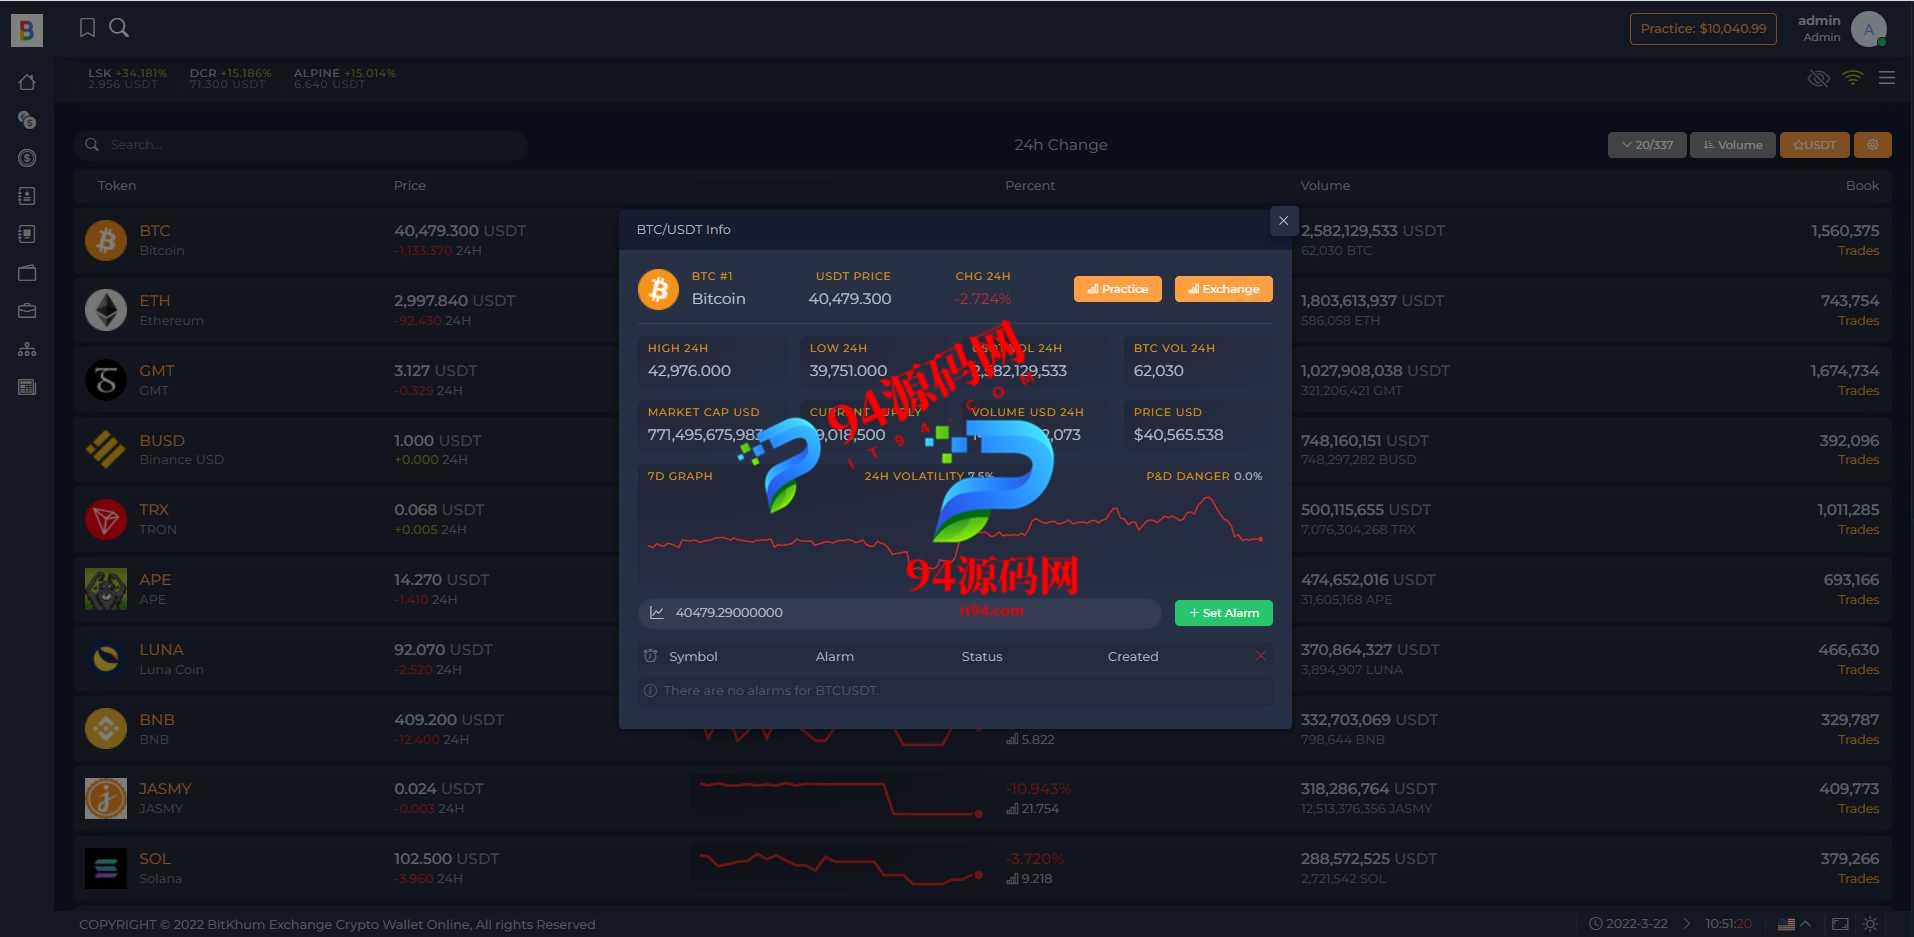This screenshot has width=1914, height=937.
Task: Sort by the Price column header
Action: [410, 186]
